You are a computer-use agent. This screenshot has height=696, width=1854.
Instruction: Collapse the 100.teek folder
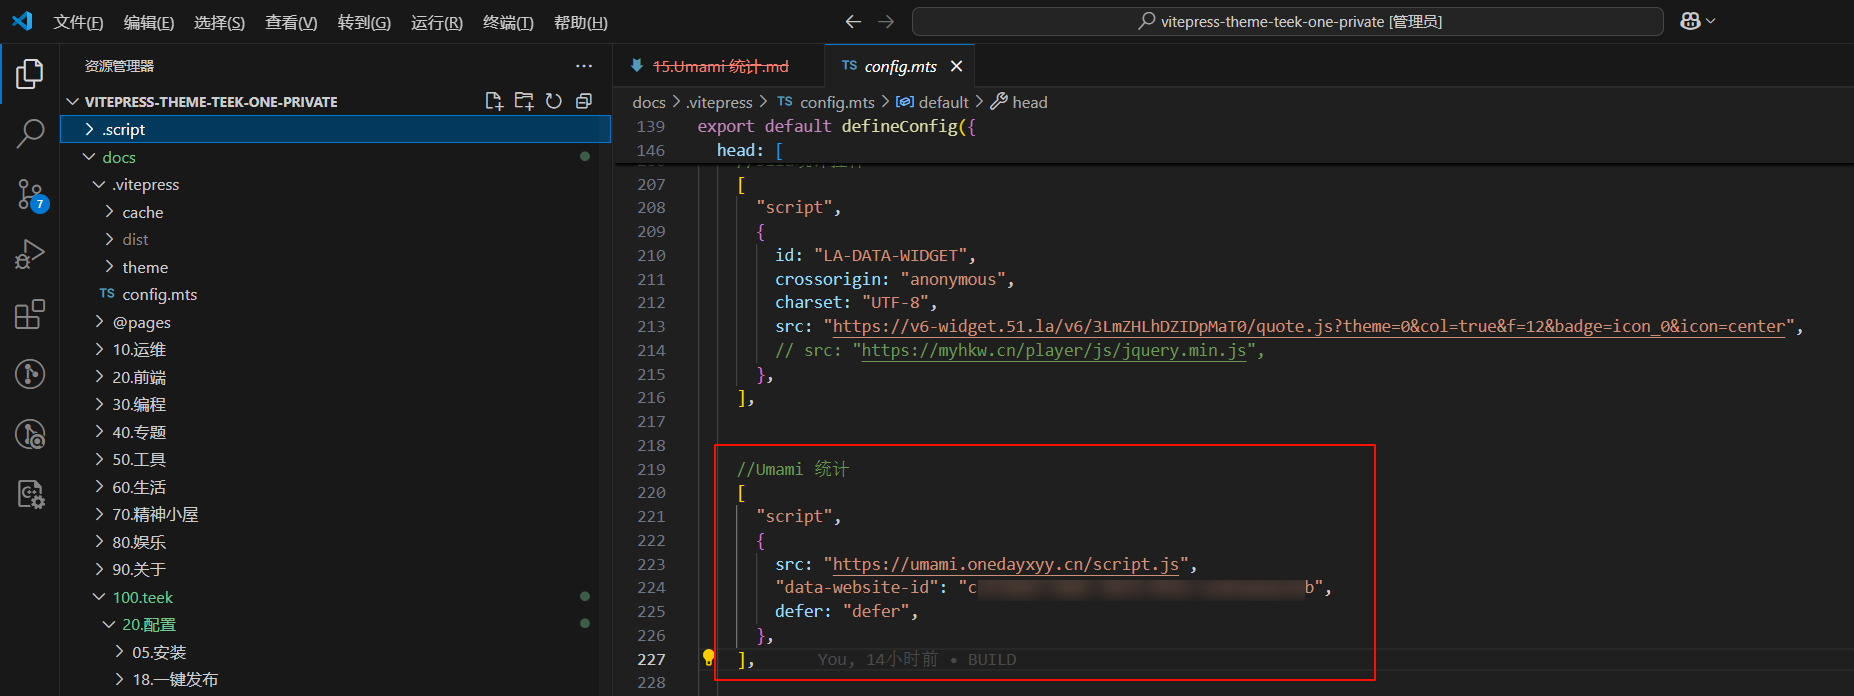point(335,597)
